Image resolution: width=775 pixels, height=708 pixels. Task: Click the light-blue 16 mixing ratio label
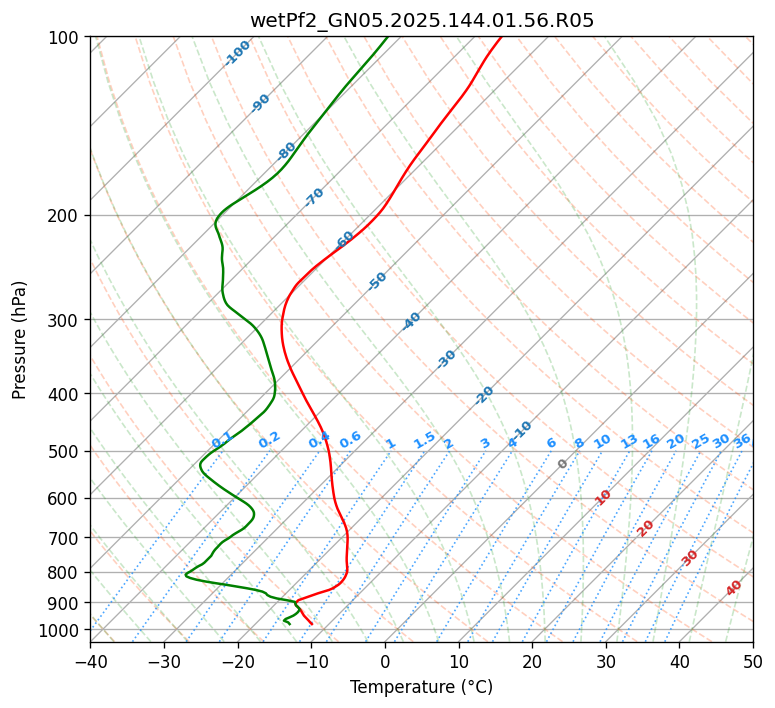(651, 441)
